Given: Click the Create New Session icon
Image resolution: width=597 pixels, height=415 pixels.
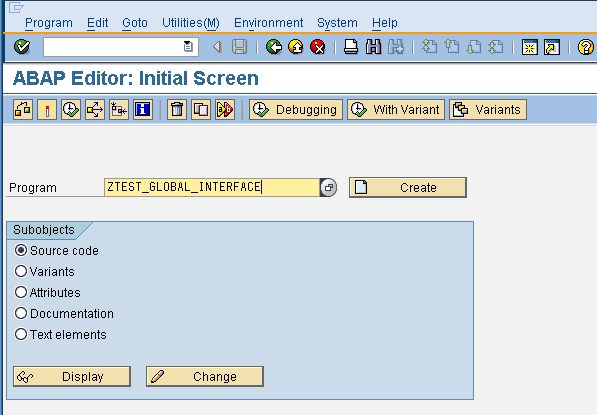Looking at the screenshot, I should pos(530,47).
